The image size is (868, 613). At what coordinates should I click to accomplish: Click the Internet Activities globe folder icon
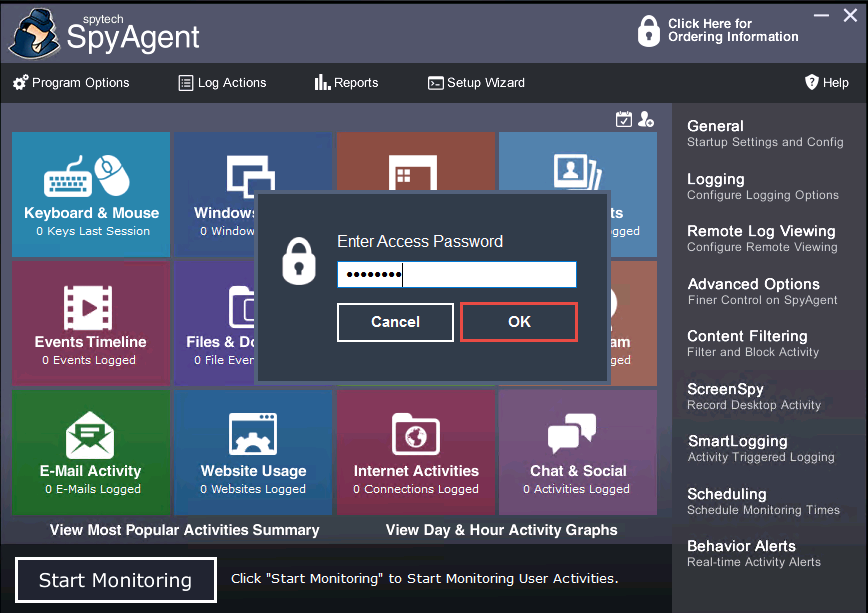[416, 434]
